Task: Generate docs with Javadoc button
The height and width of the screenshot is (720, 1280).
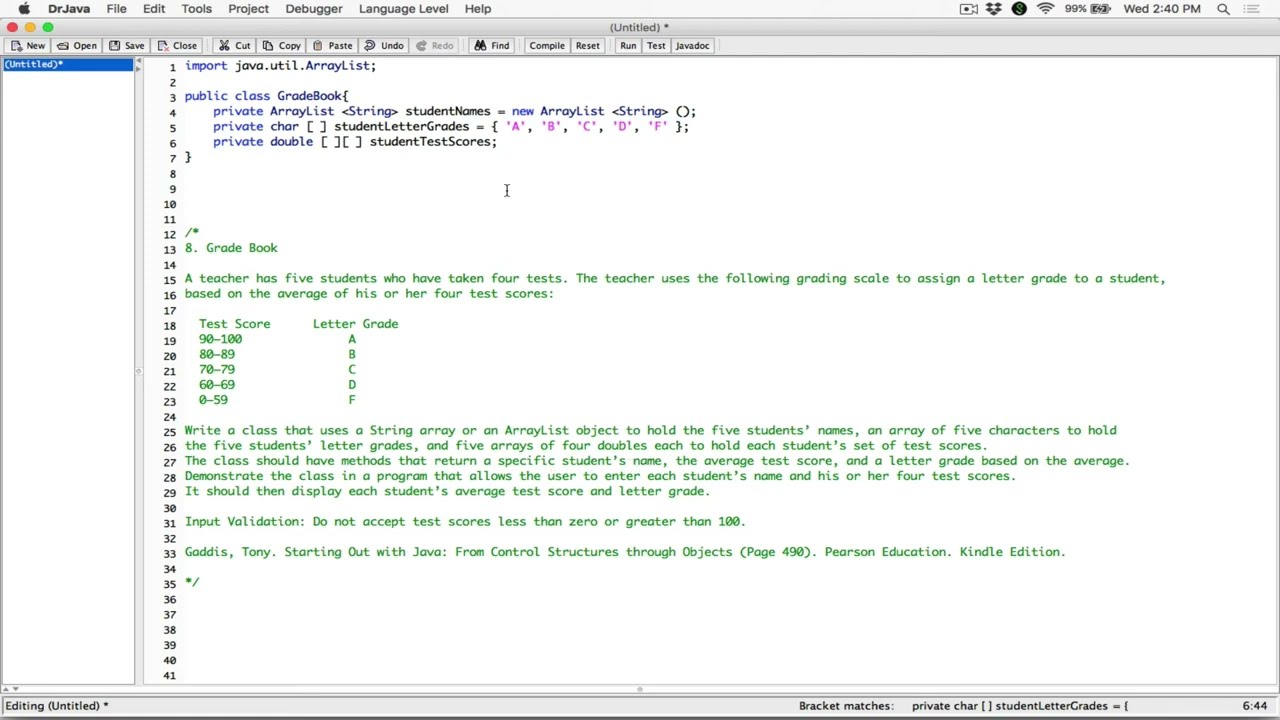Action: coord(692,46)
